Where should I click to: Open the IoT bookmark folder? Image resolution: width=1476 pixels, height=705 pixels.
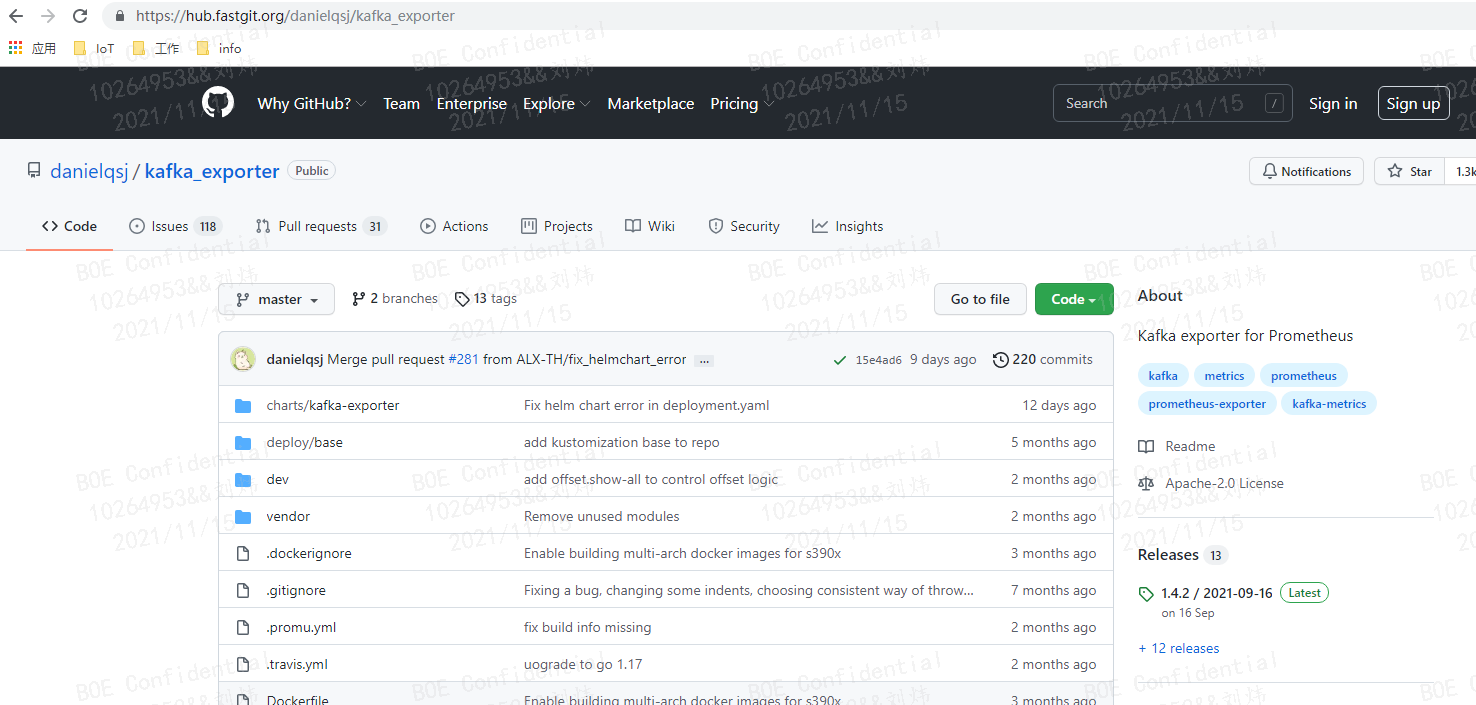tap(94, 48)
